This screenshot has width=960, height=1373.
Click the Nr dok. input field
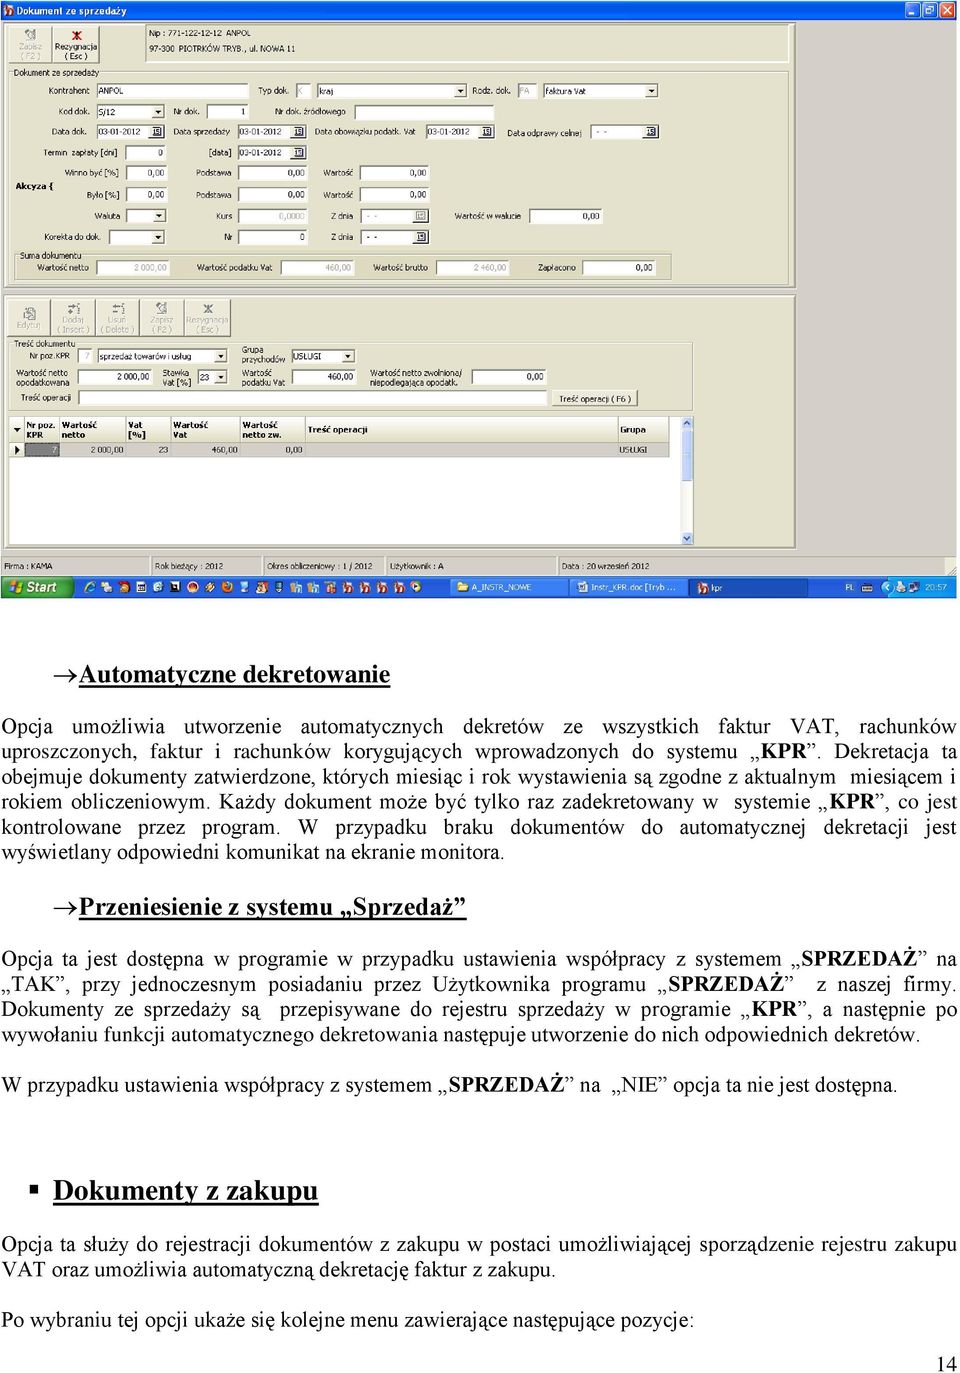point(227,112)
